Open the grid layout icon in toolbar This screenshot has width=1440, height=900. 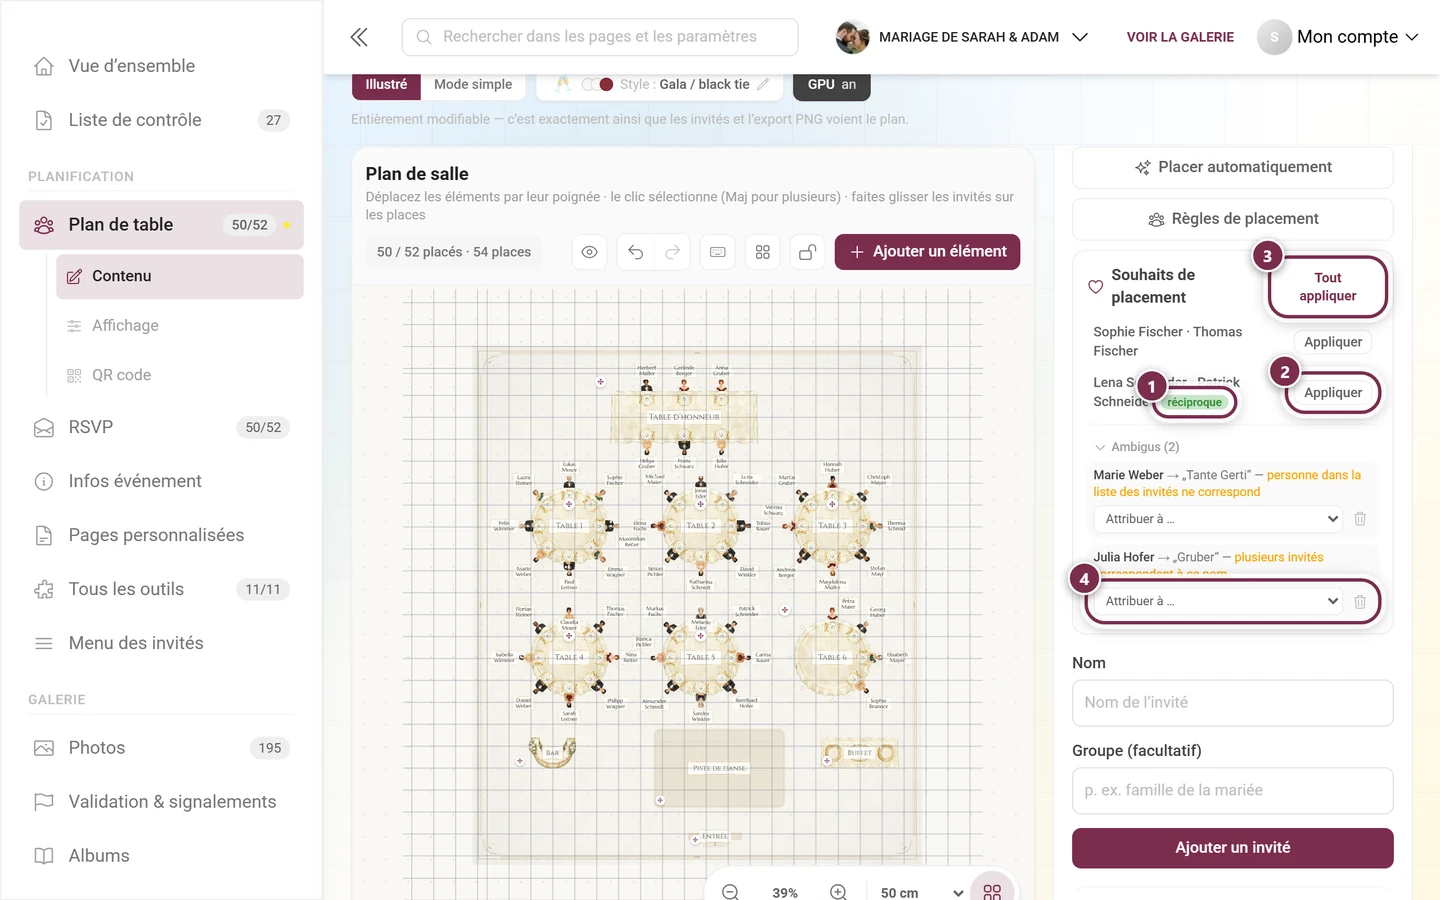click(763, 252)
